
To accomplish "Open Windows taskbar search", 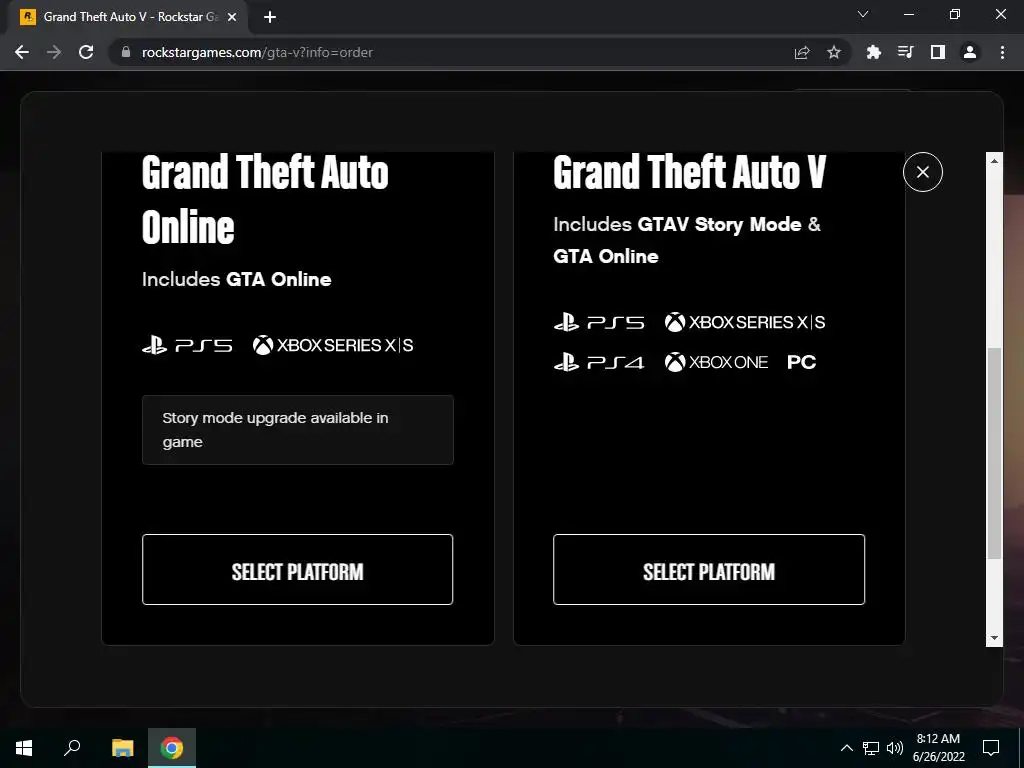I will pos(72,748).
